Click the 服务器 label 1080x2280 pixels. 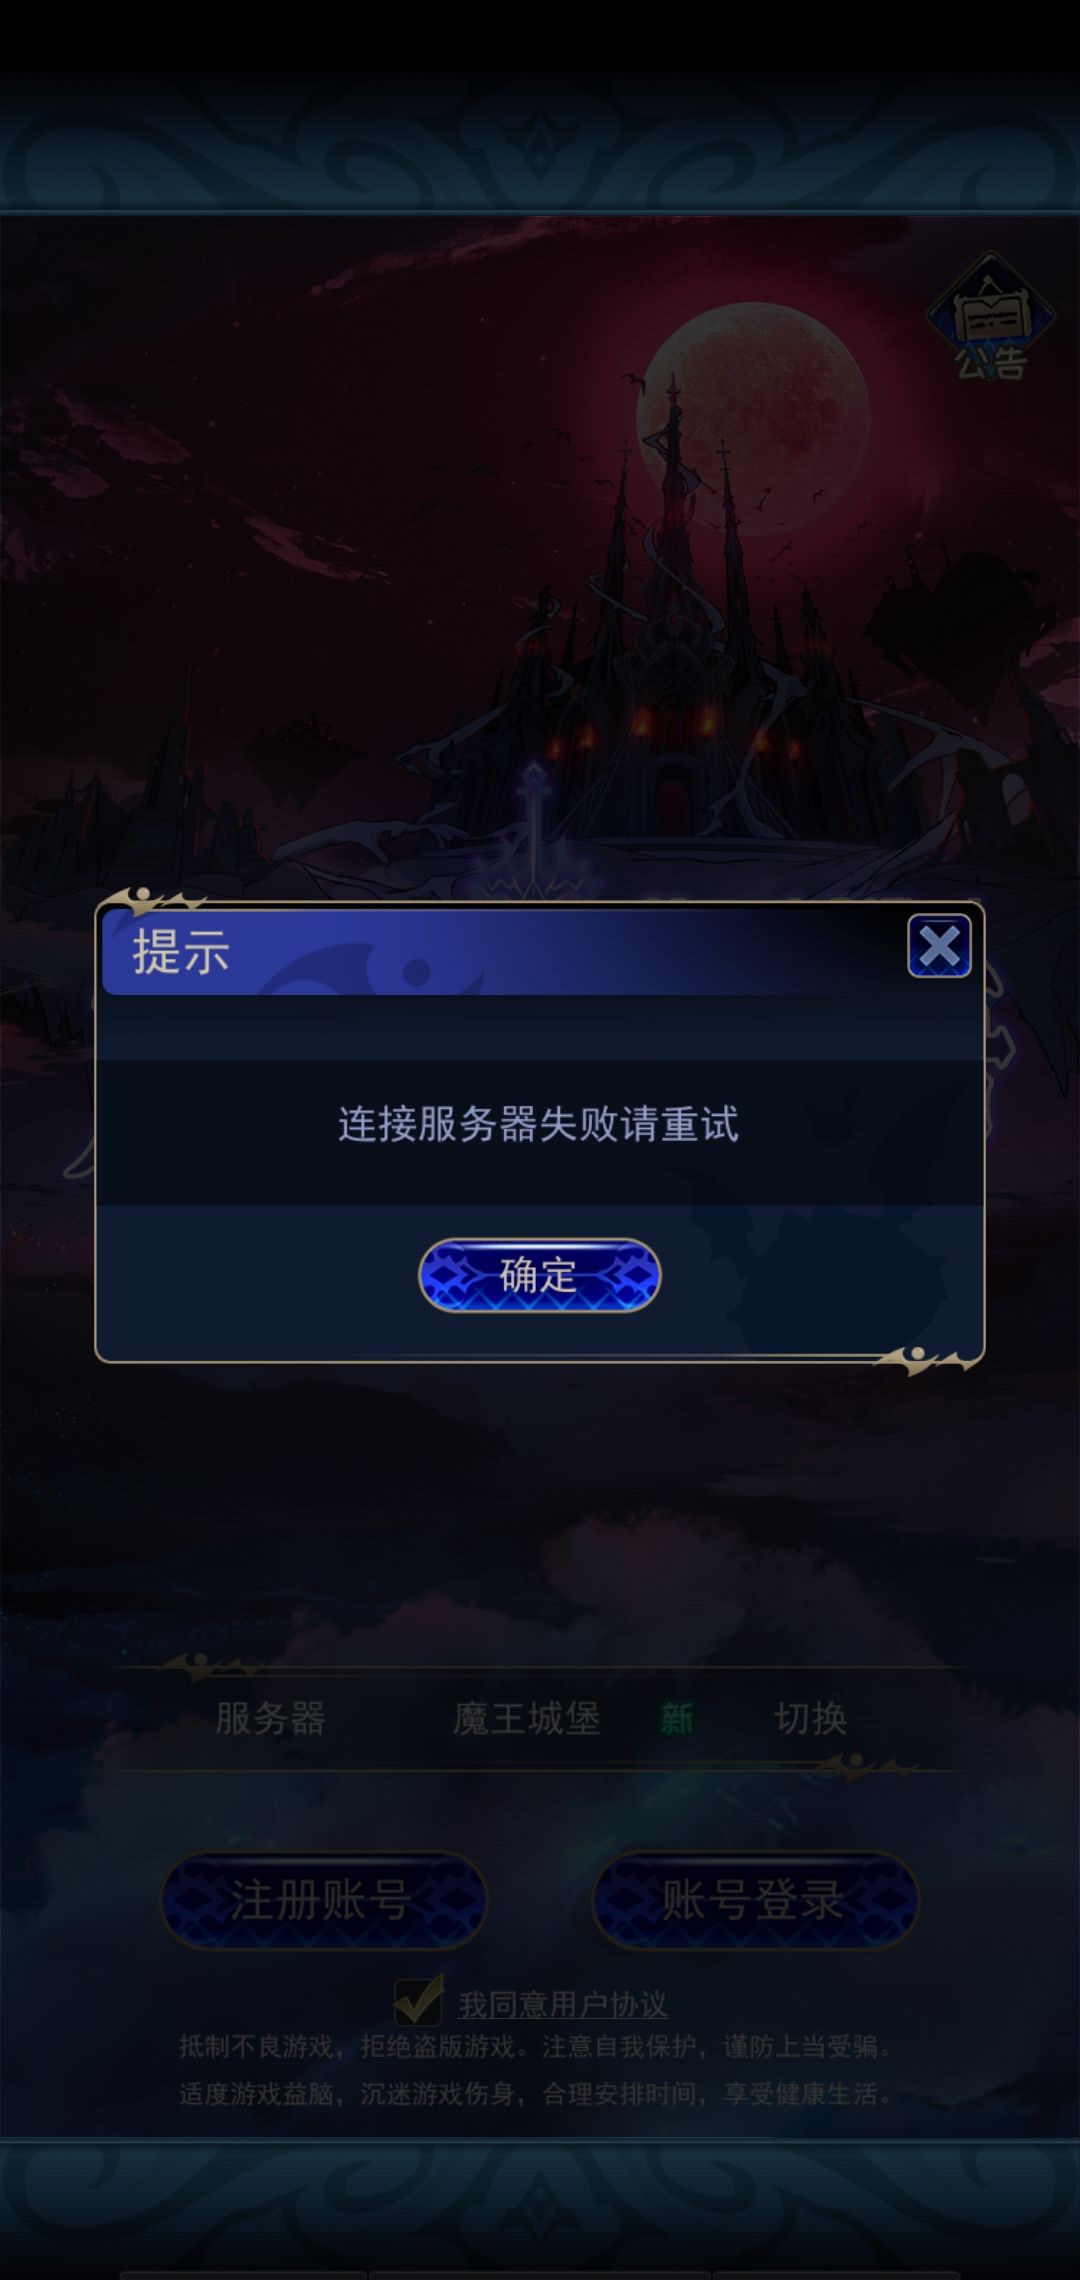click(270, 1718)
